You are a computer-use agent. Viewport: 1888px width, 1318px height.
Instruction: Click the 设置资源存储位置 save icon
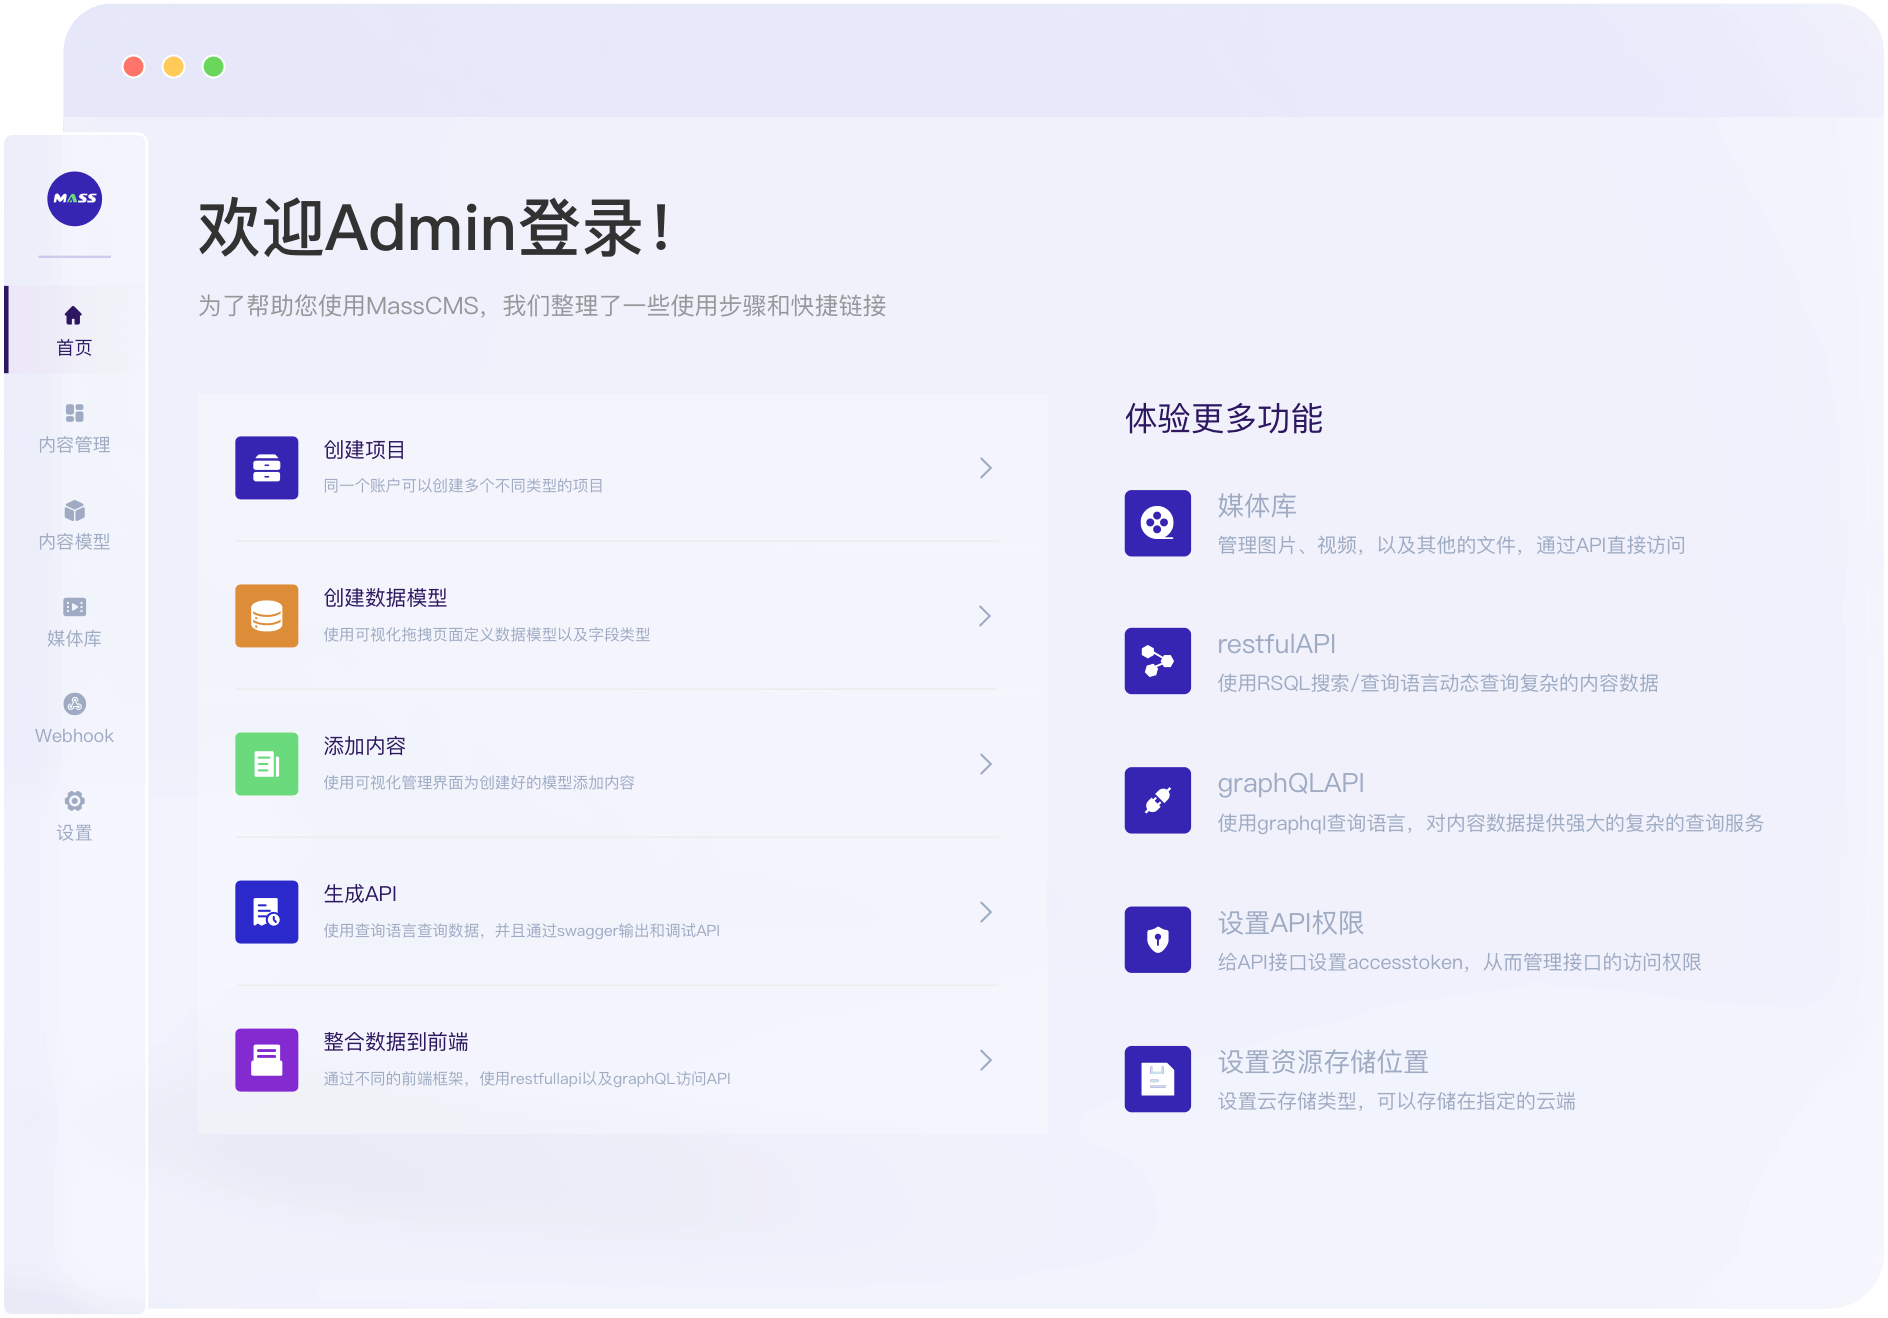[1157, 1079]
